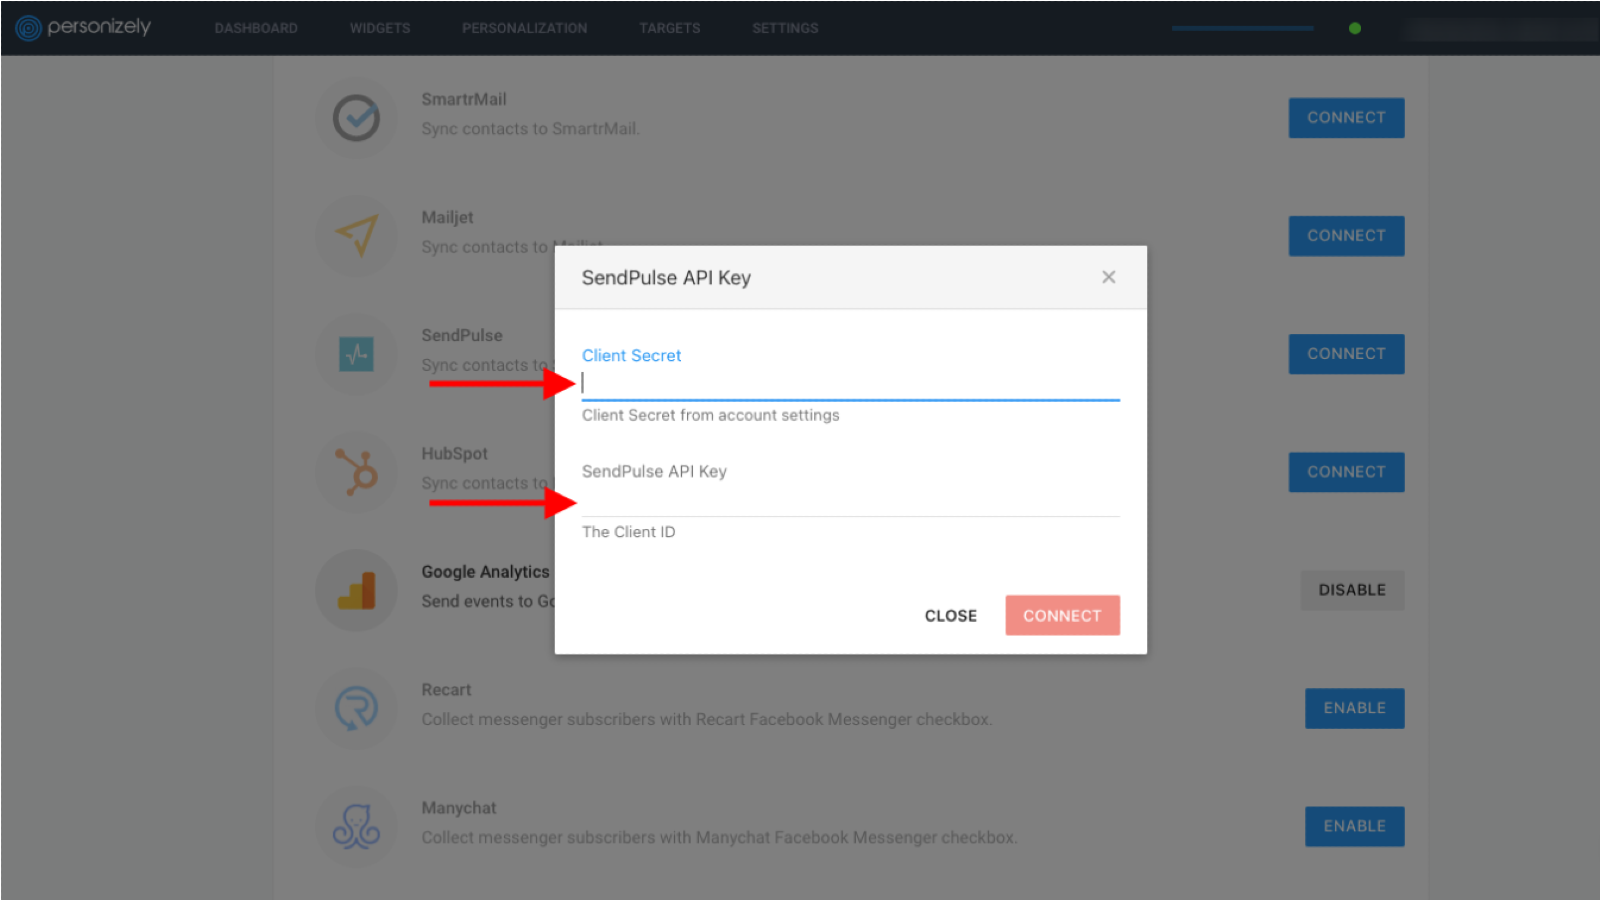The height and width of the screenshot is (900, 1600).
Task: Click the Personizely logo in header
Action: (84, 27)
